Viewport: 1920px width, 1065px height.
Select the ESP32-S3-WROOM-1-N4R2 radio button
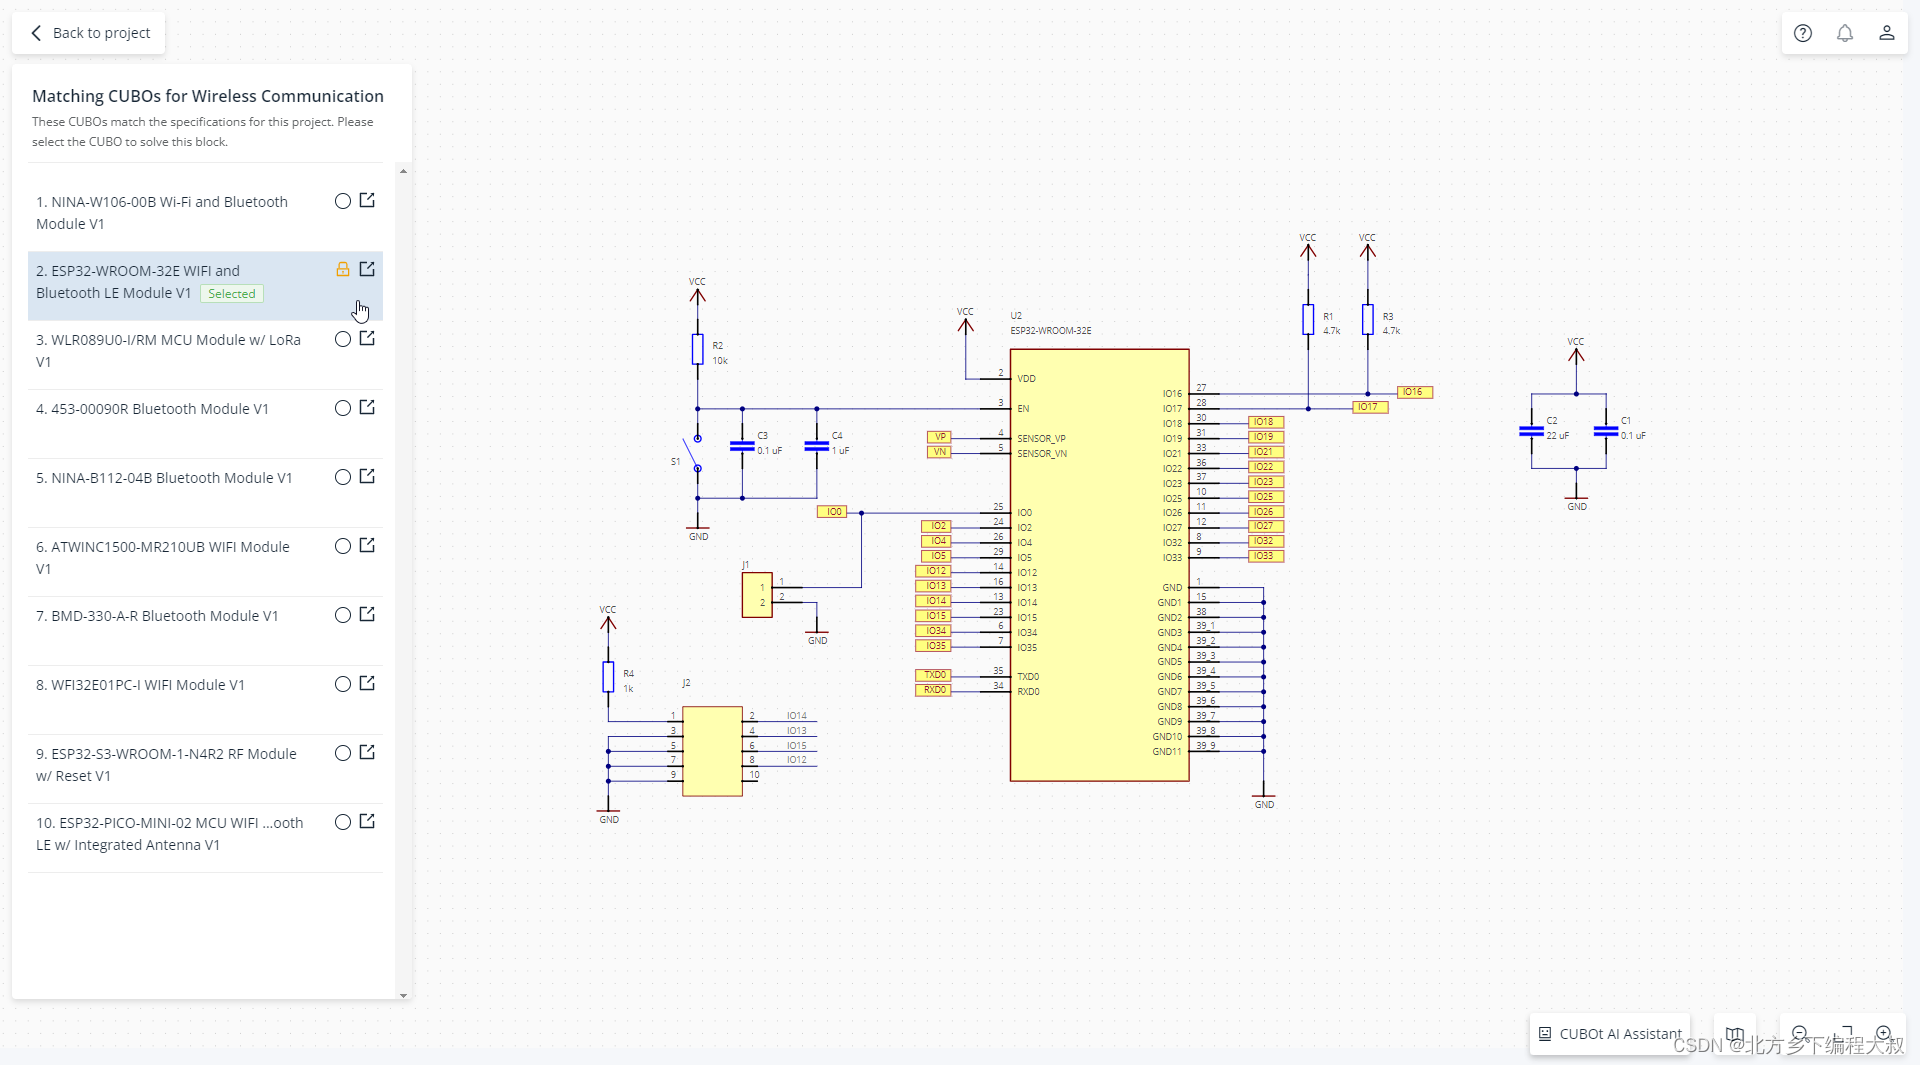(x=343, y=753)
